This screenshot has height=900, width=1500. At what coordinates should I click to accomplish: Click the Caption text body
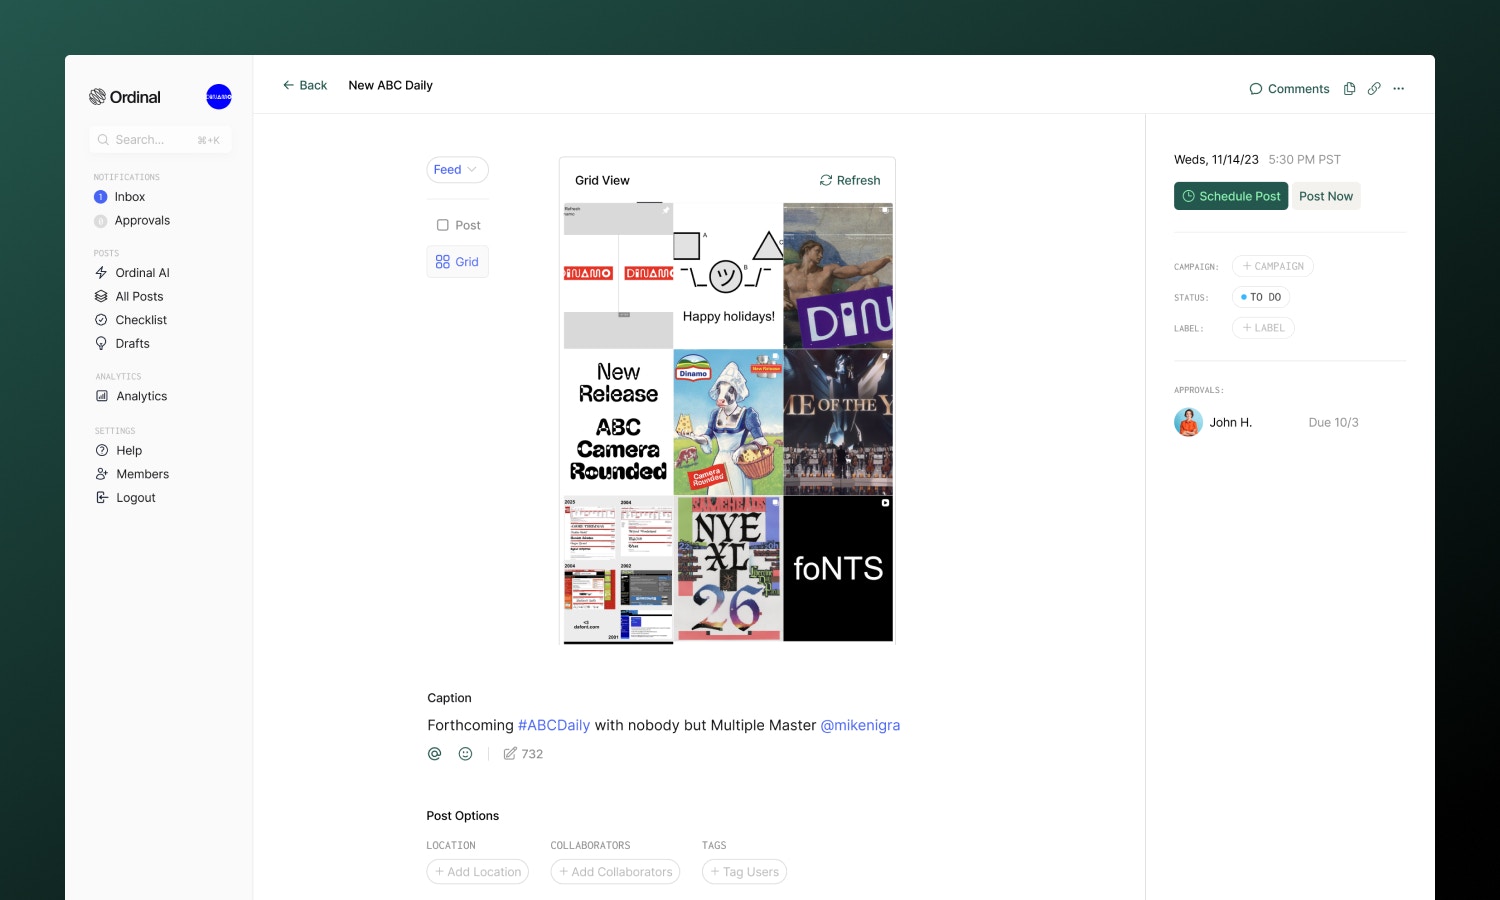pyautogui.click(x=663, y=726)
